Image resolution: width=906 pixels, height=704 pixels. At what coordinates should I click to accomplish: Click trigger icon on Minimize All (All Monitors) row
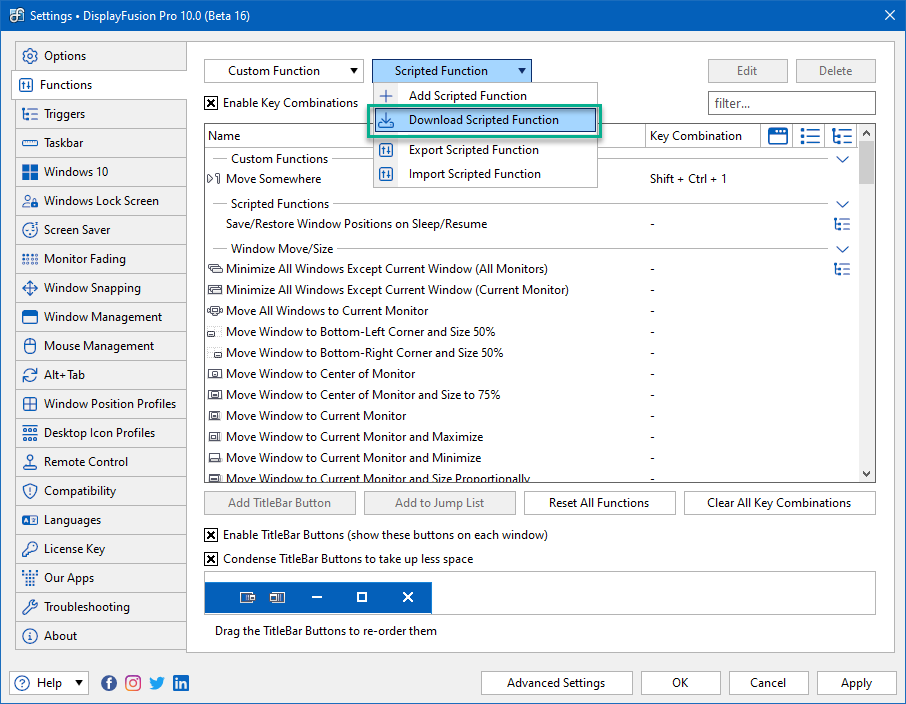(842, 269)
